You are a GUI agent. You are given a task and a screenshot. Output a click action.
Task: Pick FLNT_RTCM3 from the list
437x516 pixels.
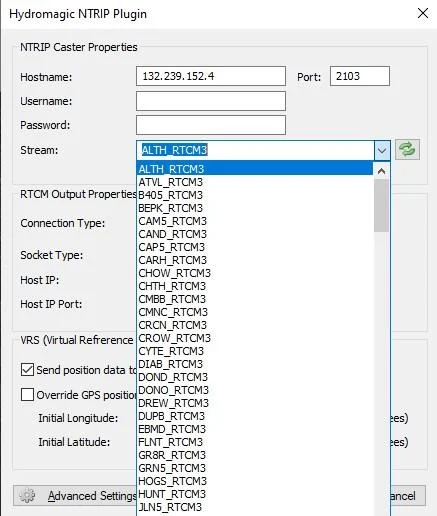[x=255, y=442]
